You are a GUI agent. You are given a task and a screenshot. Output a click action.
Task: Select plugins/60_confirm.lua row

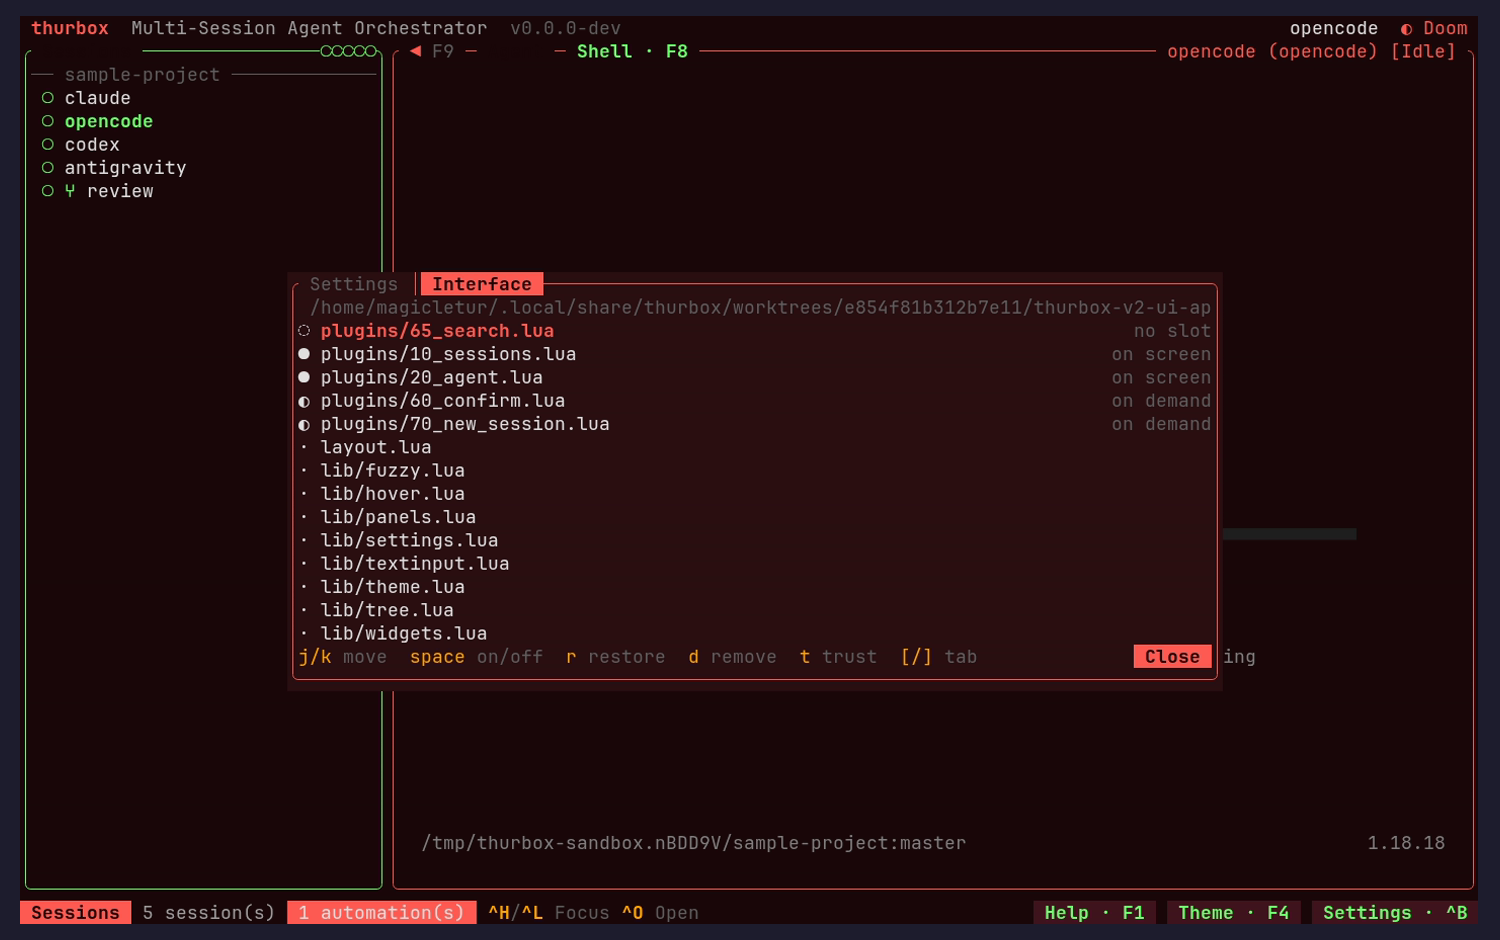tap(755, 401)
